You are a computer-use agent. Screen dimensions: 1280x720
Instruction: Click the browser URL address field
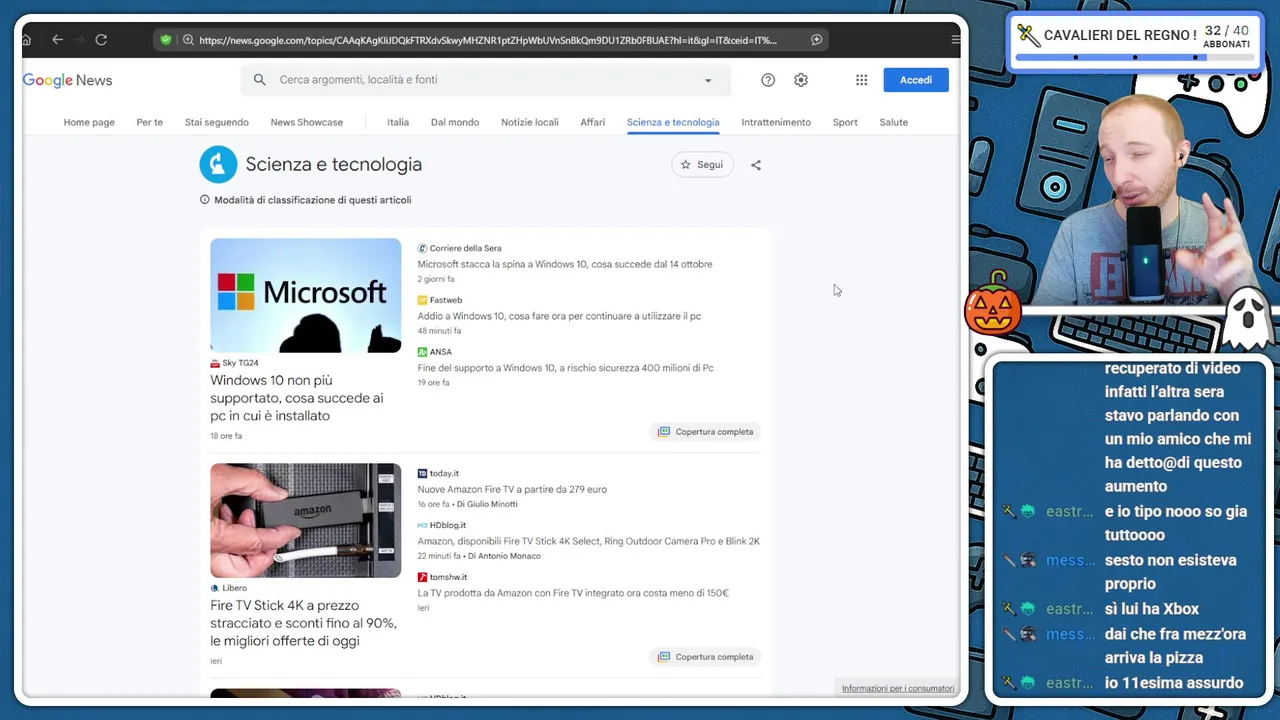(x=490, y=40)
